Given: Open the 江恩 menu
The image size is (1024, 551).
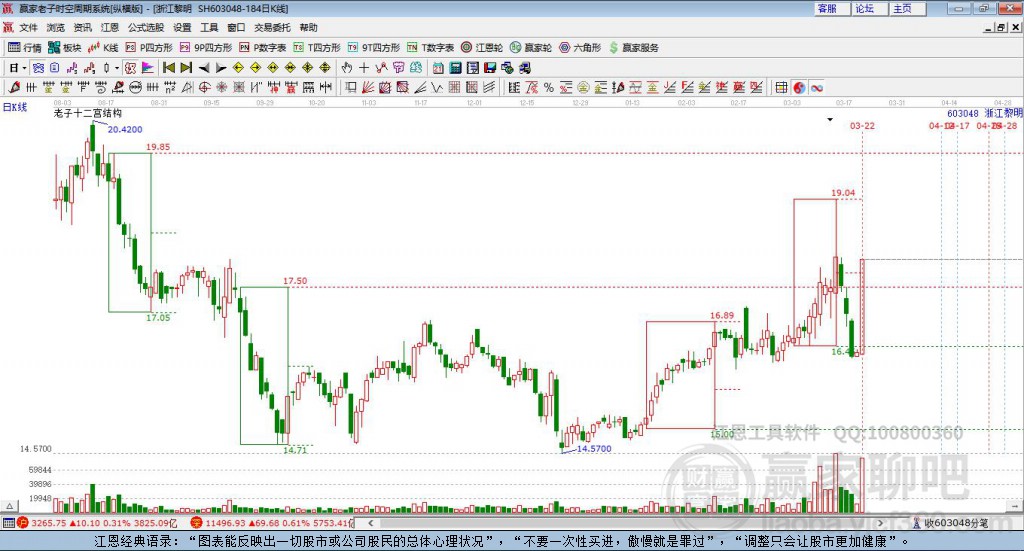Looking at the screenshot, I should 110,27.
